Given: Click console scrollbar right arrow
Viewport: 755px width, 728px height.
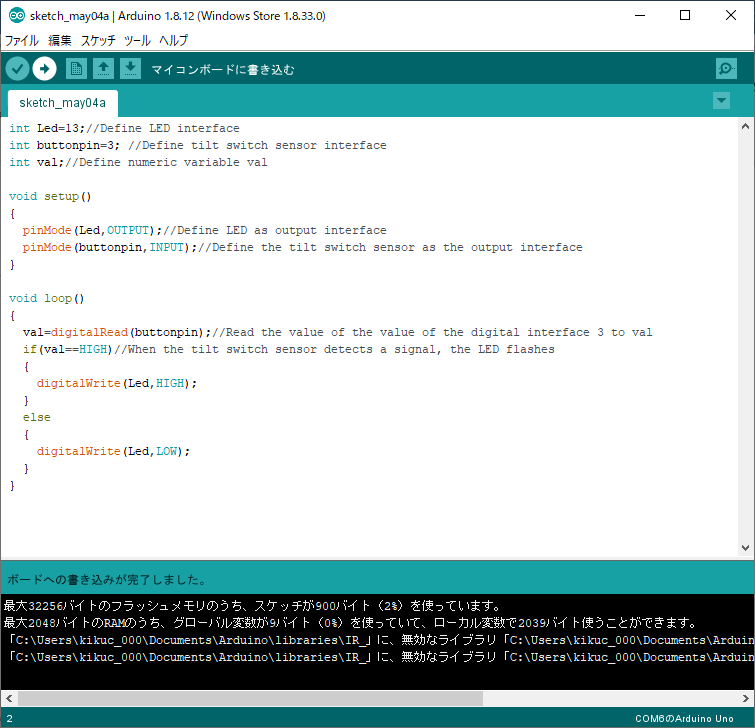Looking at the screenshot, I should point(745,698).
